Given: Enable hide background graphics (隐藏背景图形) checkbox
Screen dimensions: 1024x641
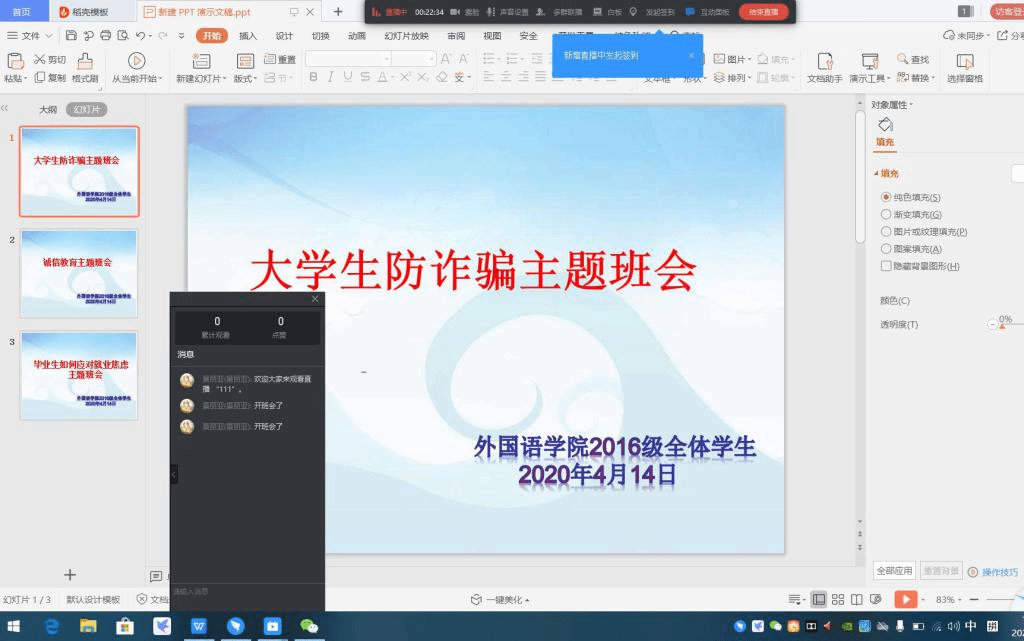Looking at the screenshot, I should pyautogui.click(x=886, y=266).
